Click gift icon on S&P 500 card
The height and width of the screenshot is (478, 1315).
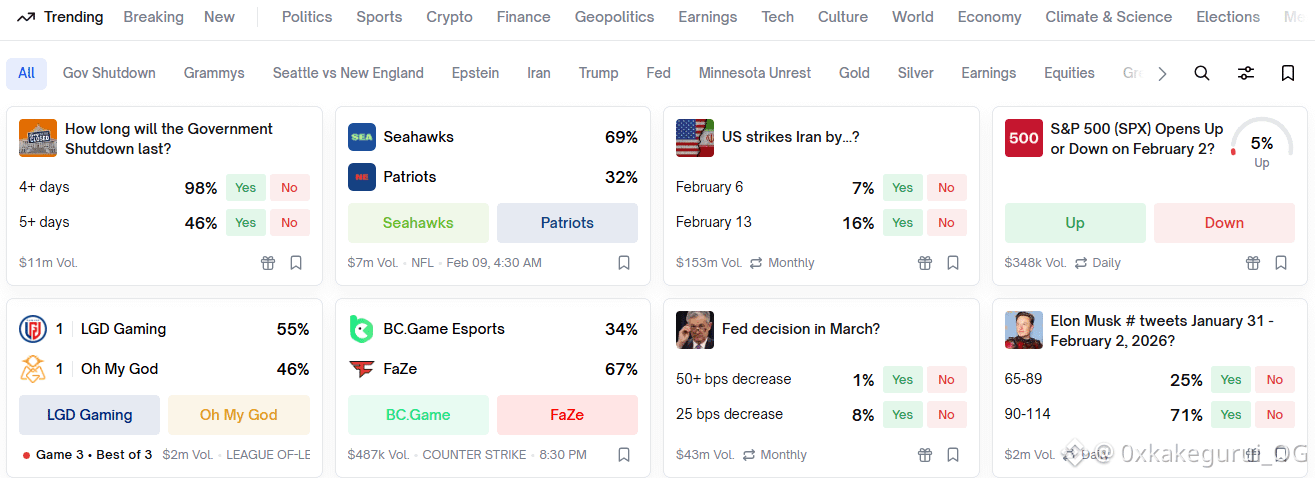tap(1253, 263)
